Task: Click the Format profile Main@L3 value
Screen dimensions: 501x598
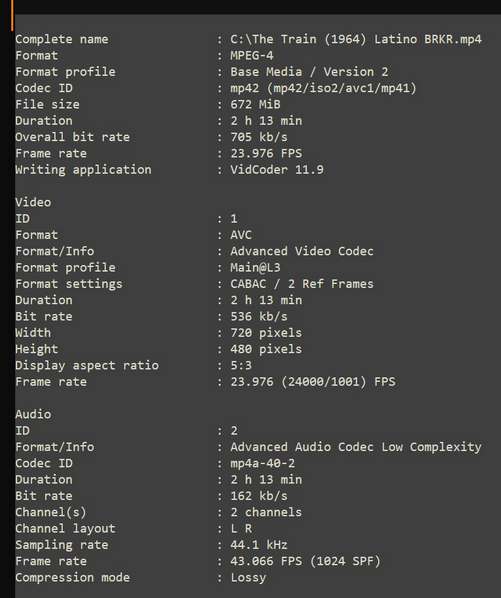Action: coord(255,267)
